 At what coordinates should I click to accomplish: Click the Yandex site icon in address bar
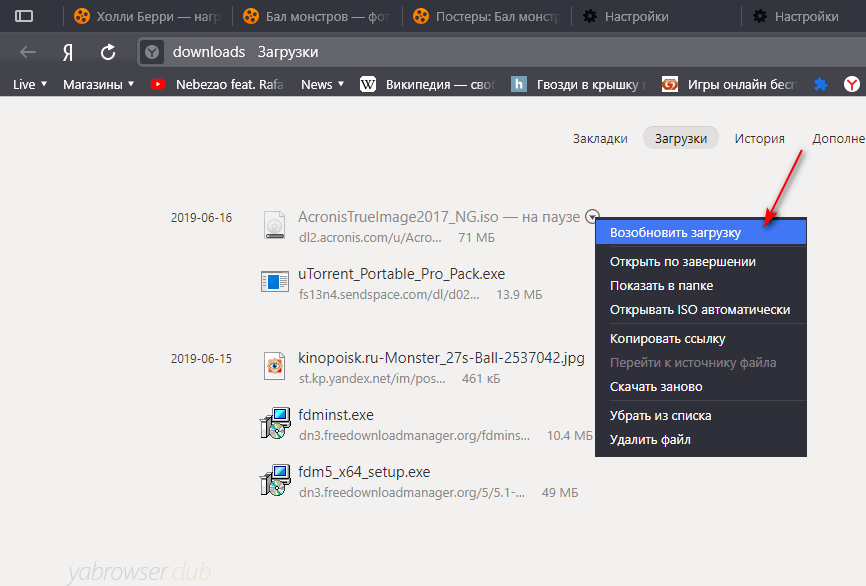(x=152, y=52)
